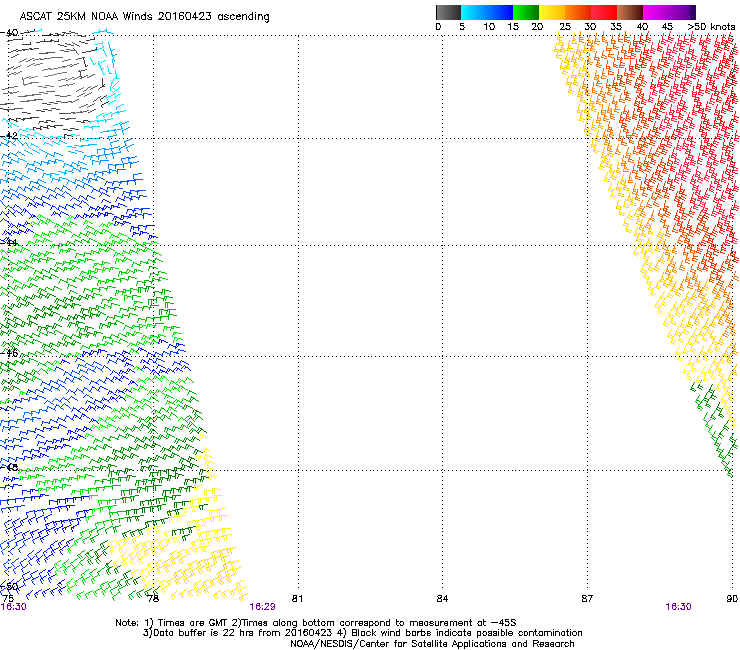Click the longitude label 84
The image size is (740, 650).
coord(442,599)
